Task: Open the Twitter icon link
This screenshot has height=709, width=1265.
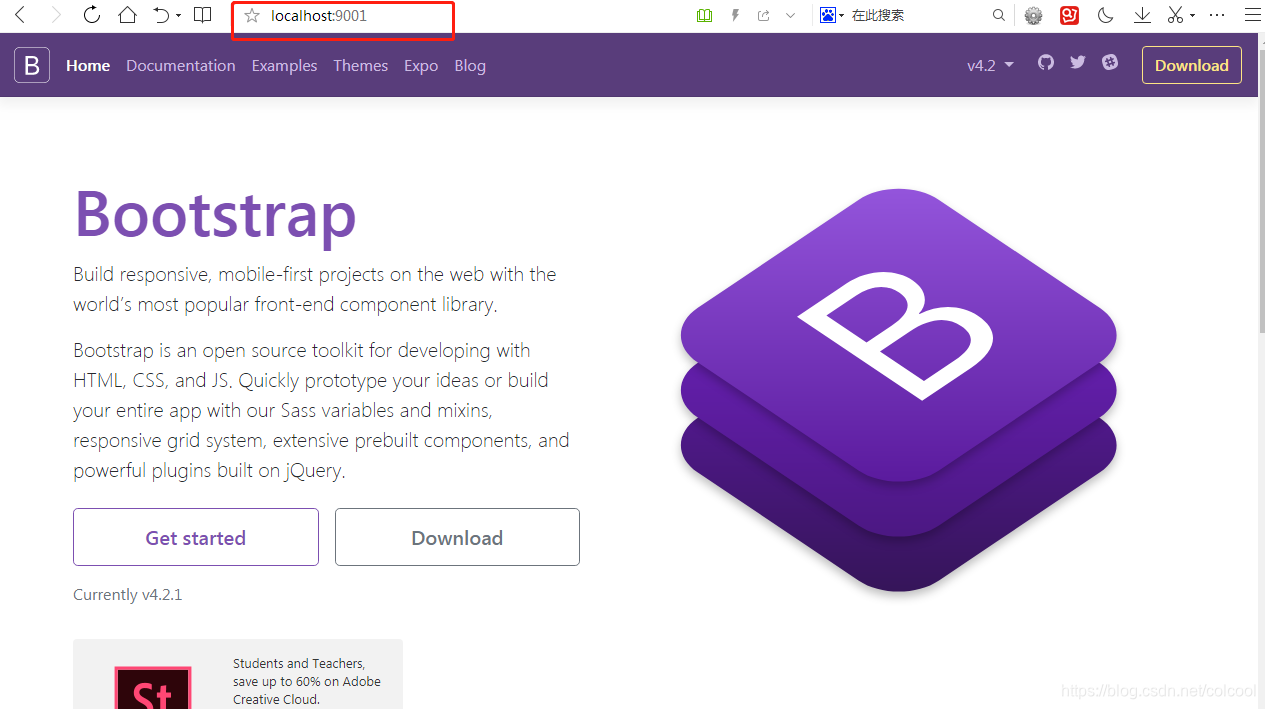Action: pos(1078,62)
